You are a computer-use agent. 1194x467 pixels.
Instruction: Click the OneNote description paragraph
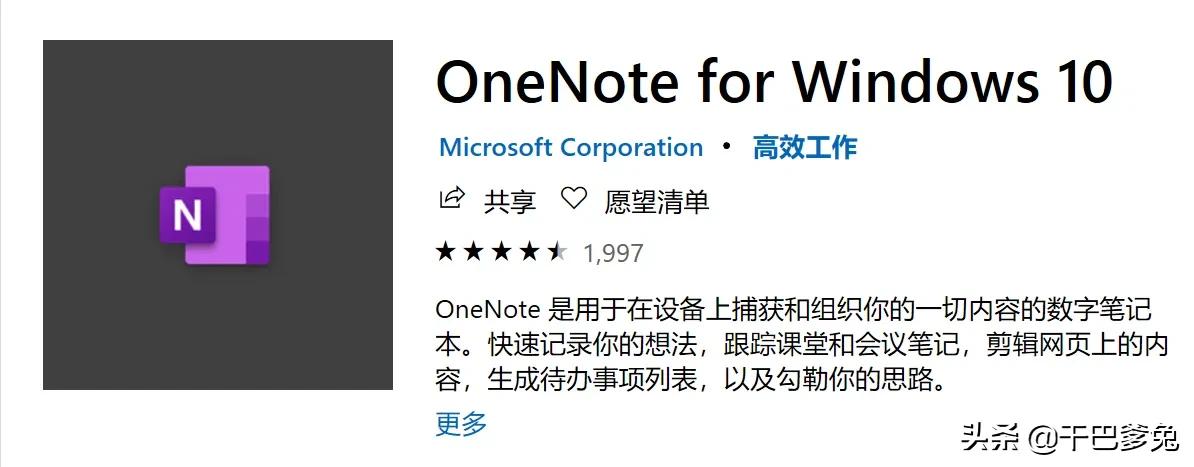tap(800, 344)
